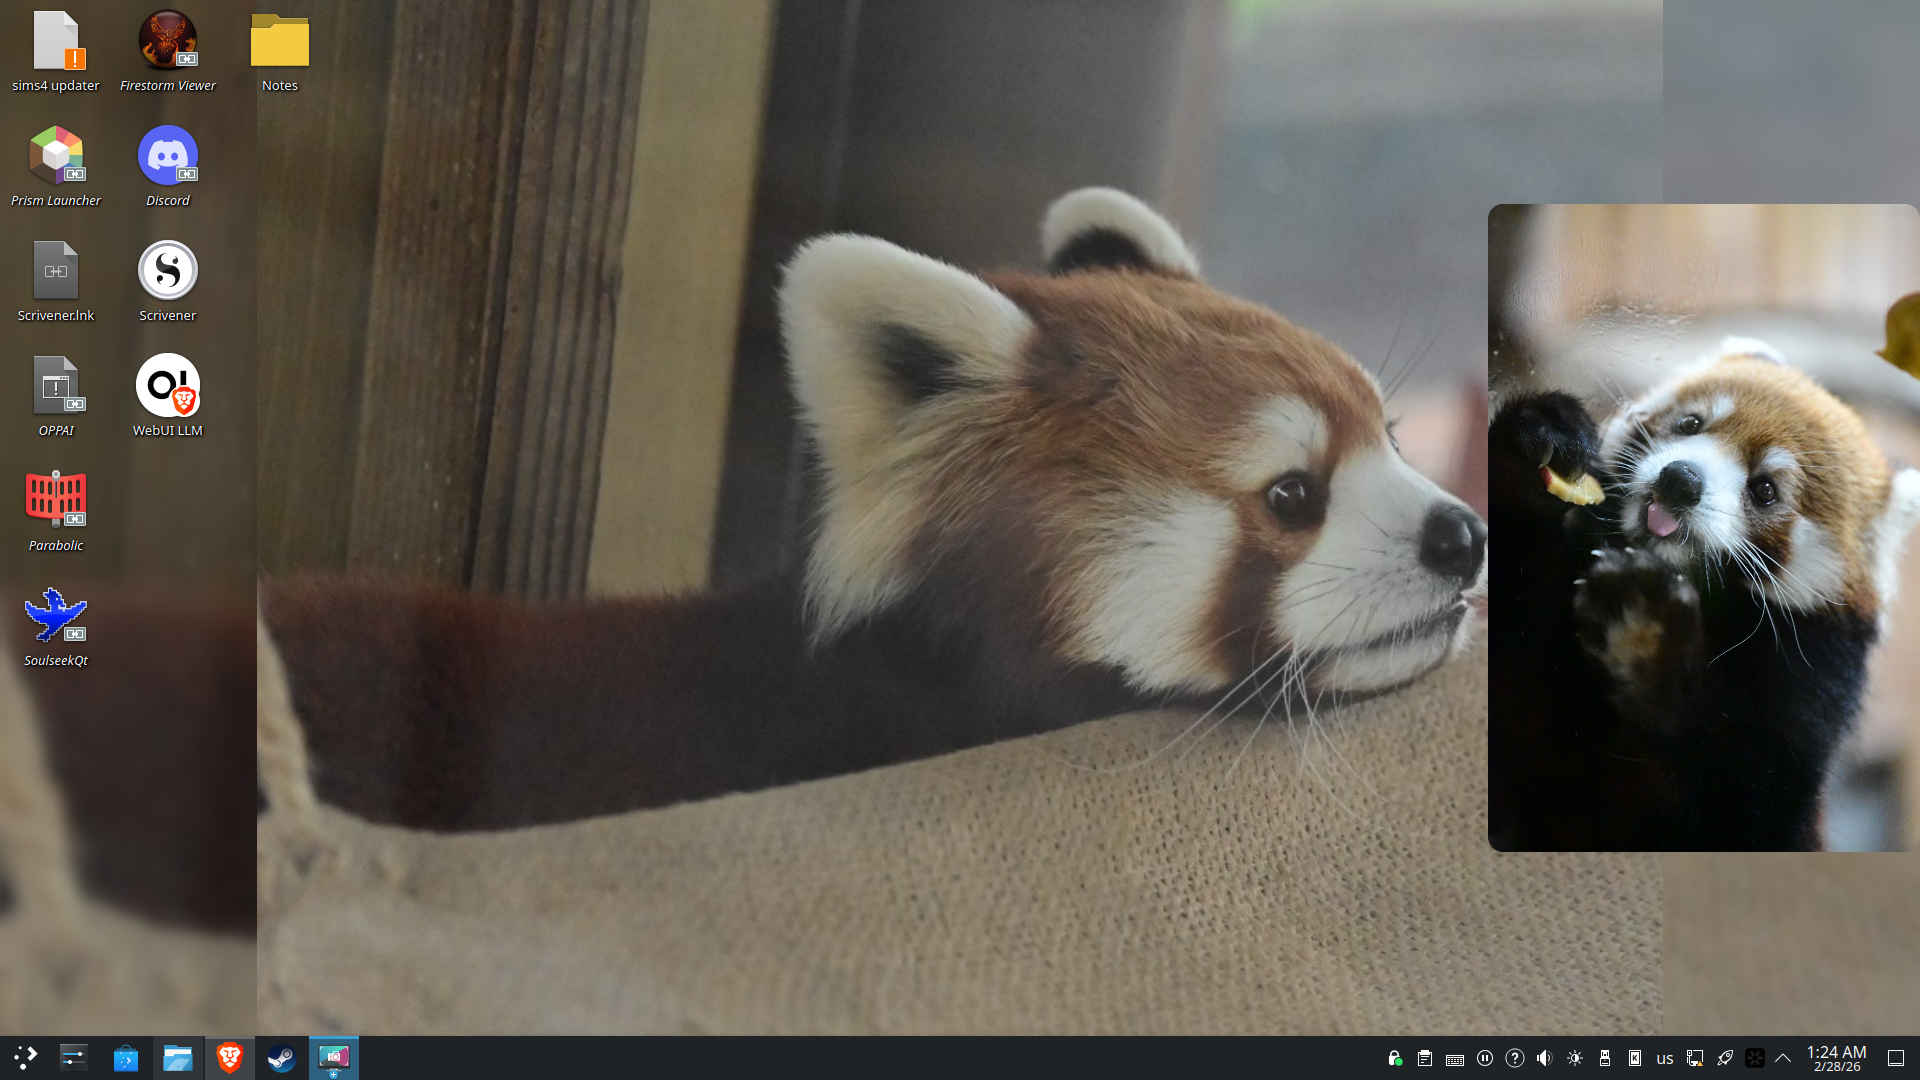Viewport: 1920px width, 1080px height.
Task: Toggle the media pause tray icon
Action: pos(1485,1058)
